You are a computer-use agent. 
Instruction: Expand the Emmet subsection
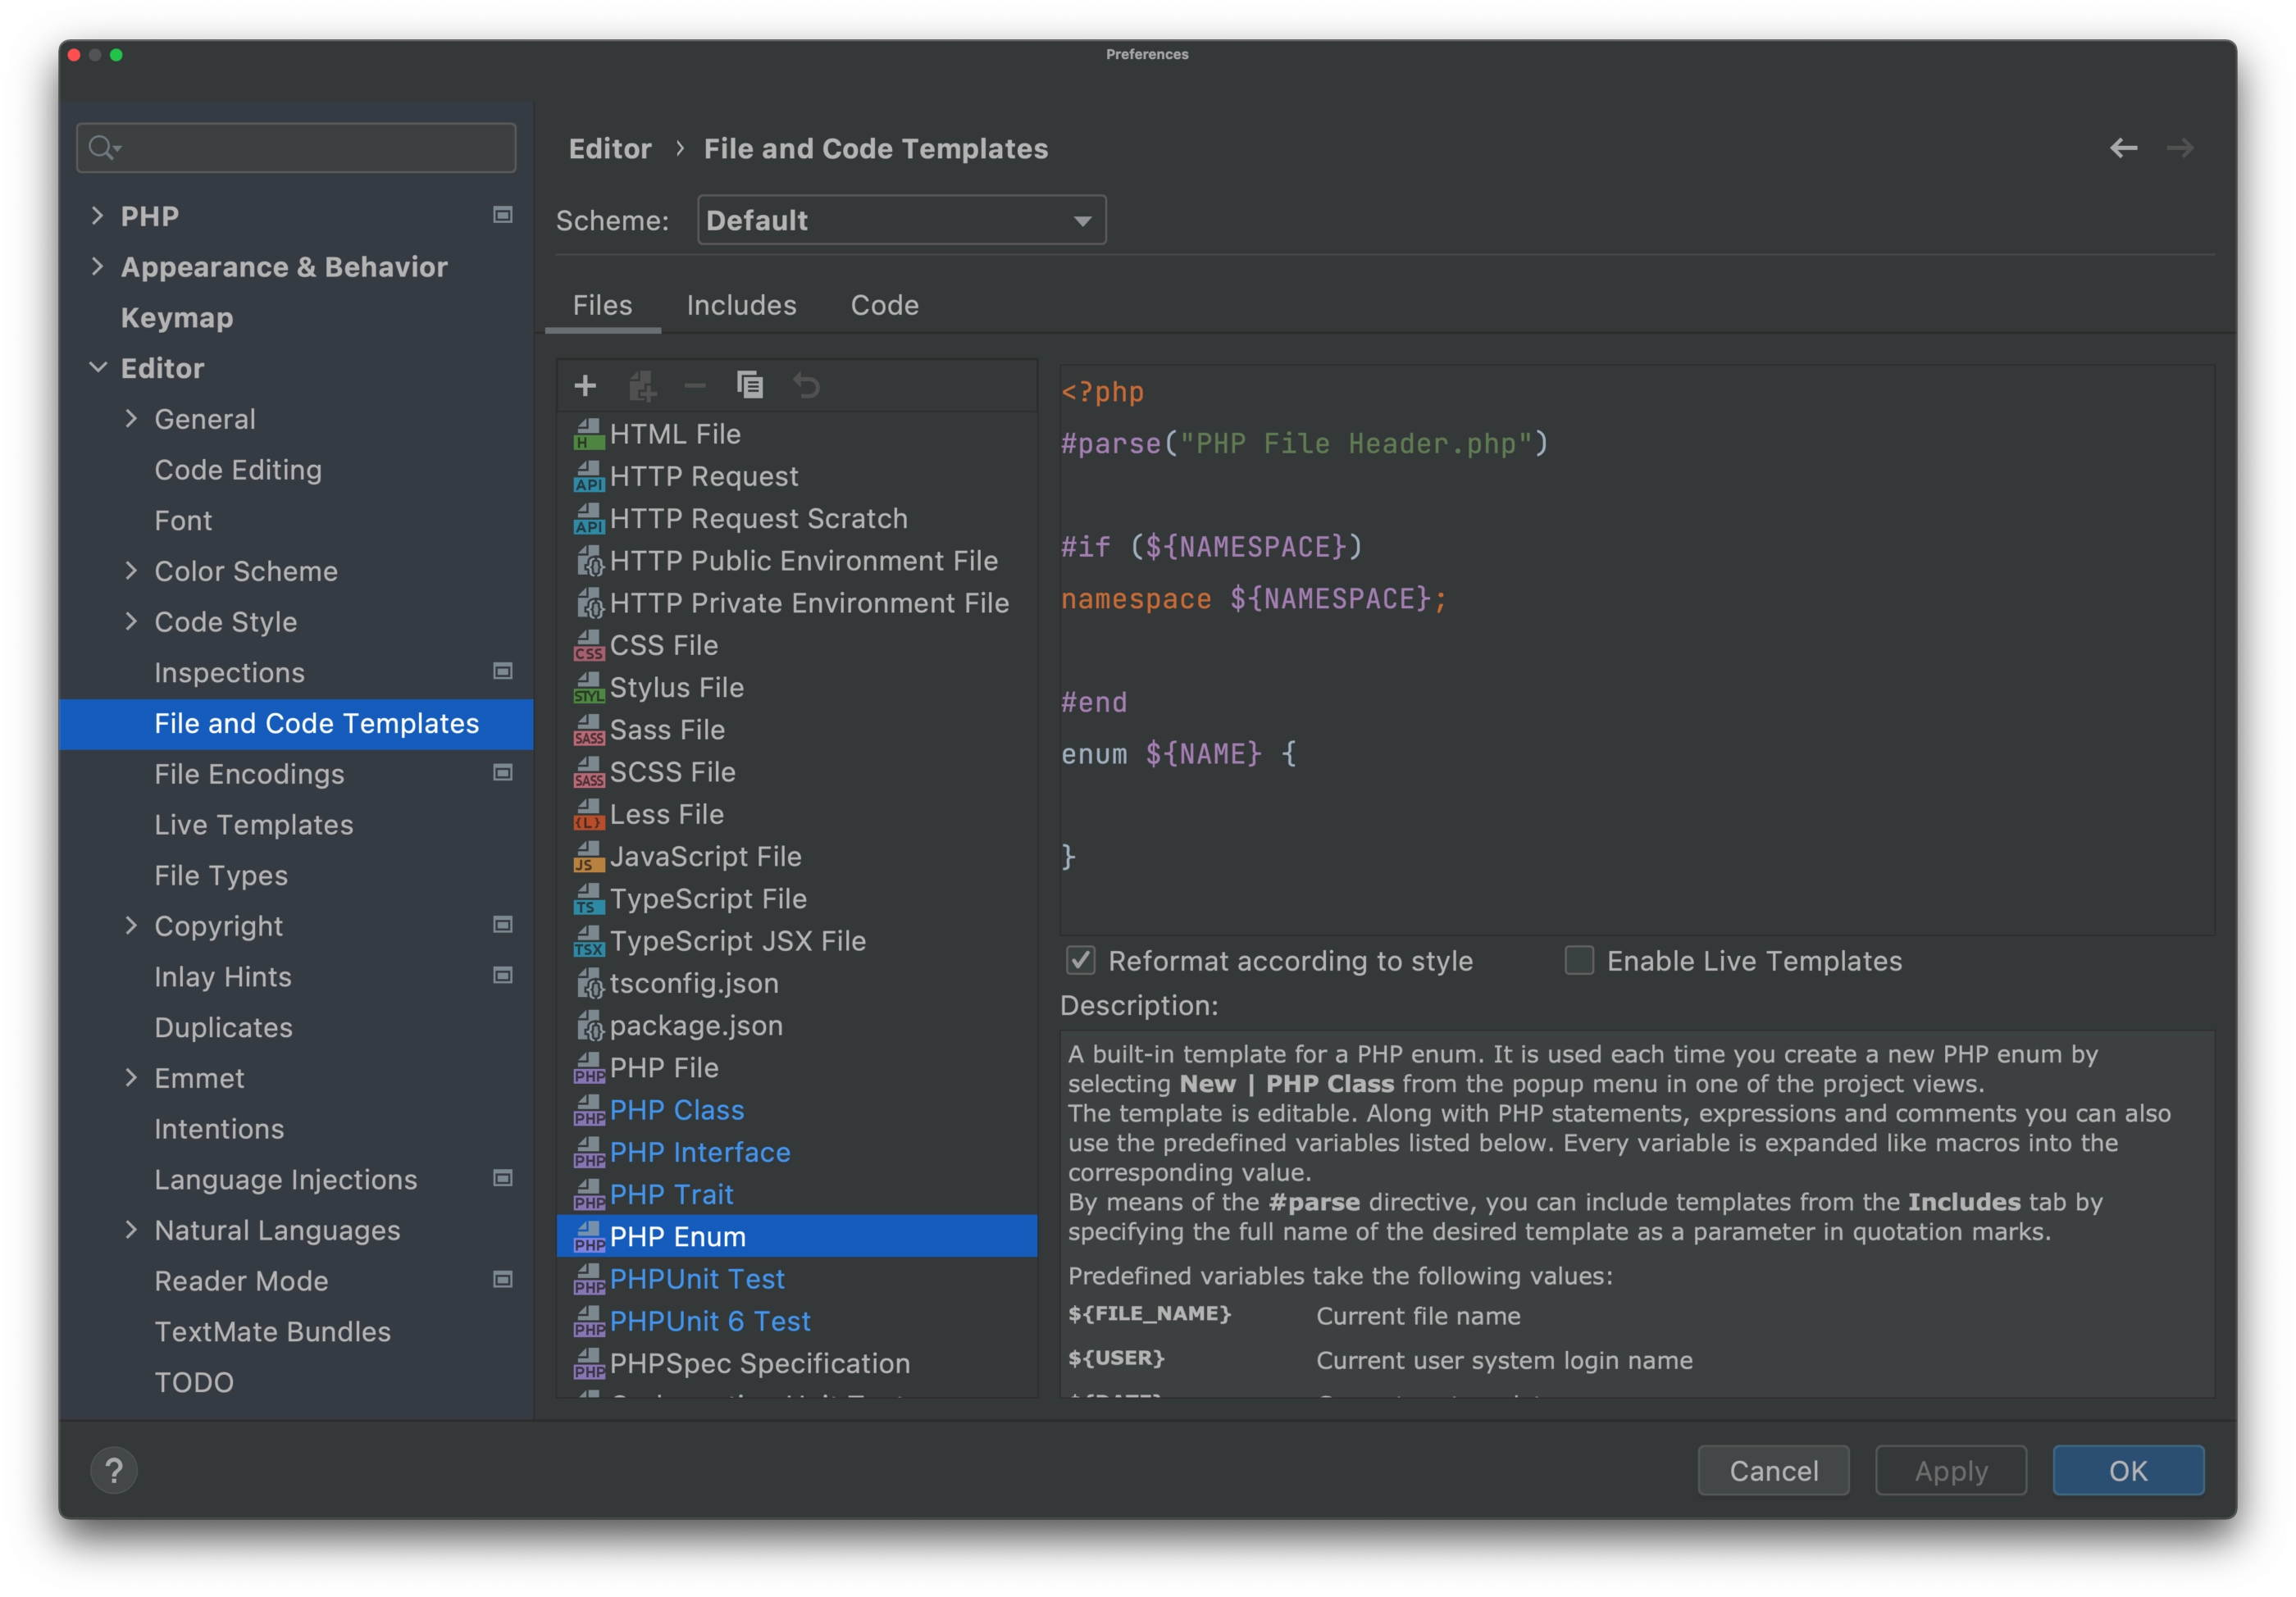pyautogui.click(x=131, y=1077)
